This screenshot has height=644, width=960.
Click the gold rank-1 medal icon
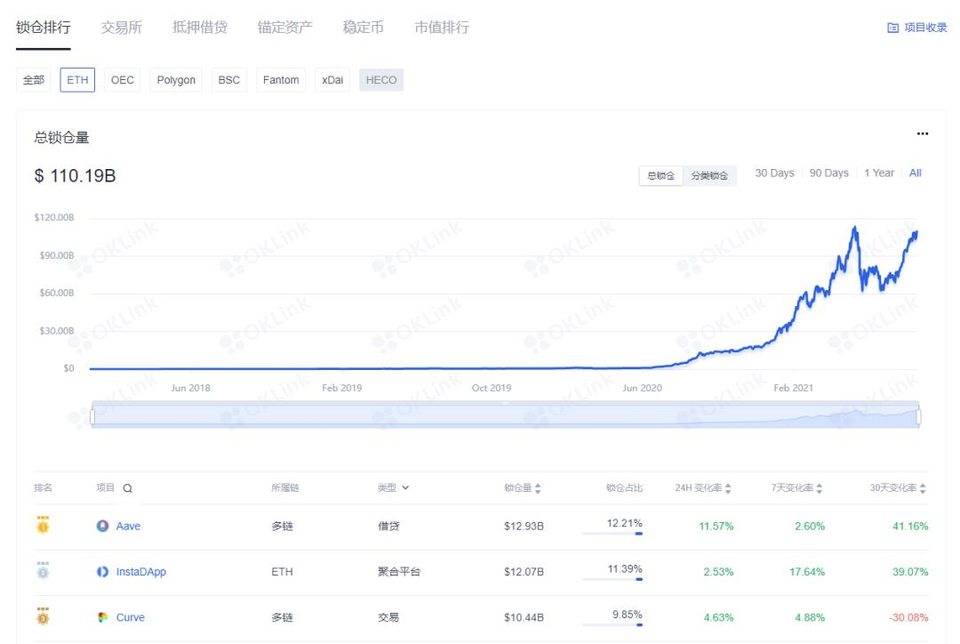[43, 525]
